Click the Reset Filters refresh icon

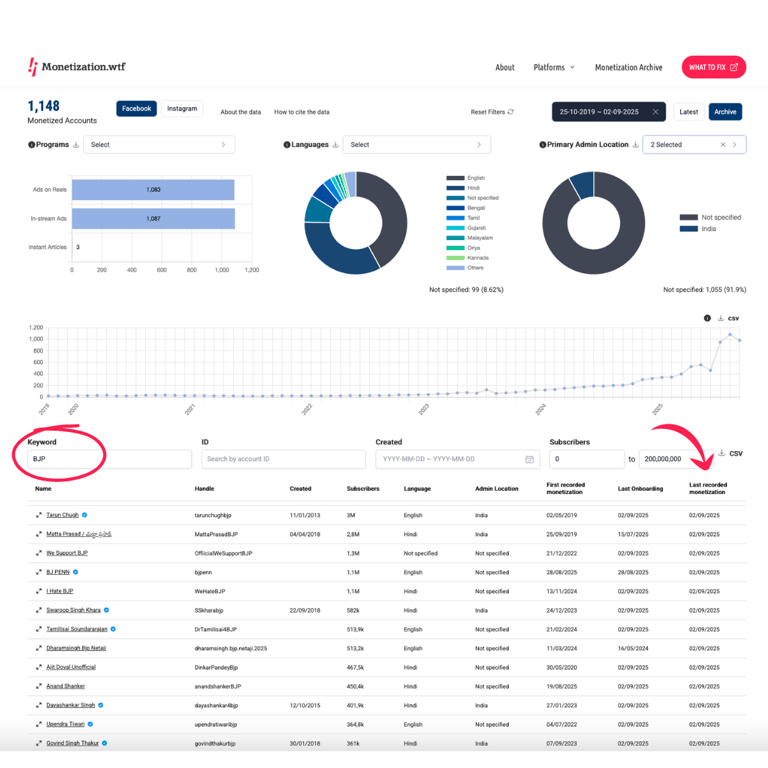coord(511,112)
